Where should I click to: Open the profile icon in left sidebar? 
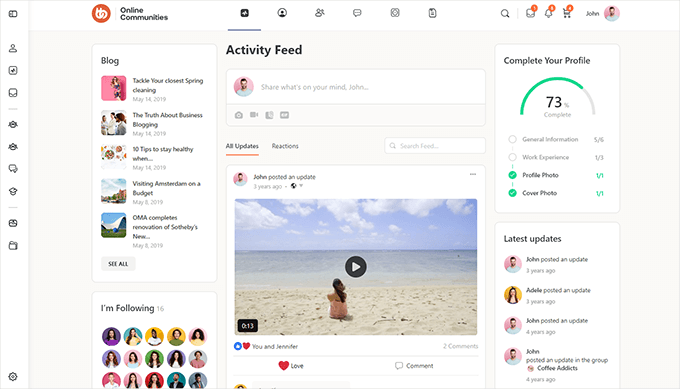point(13,48)
